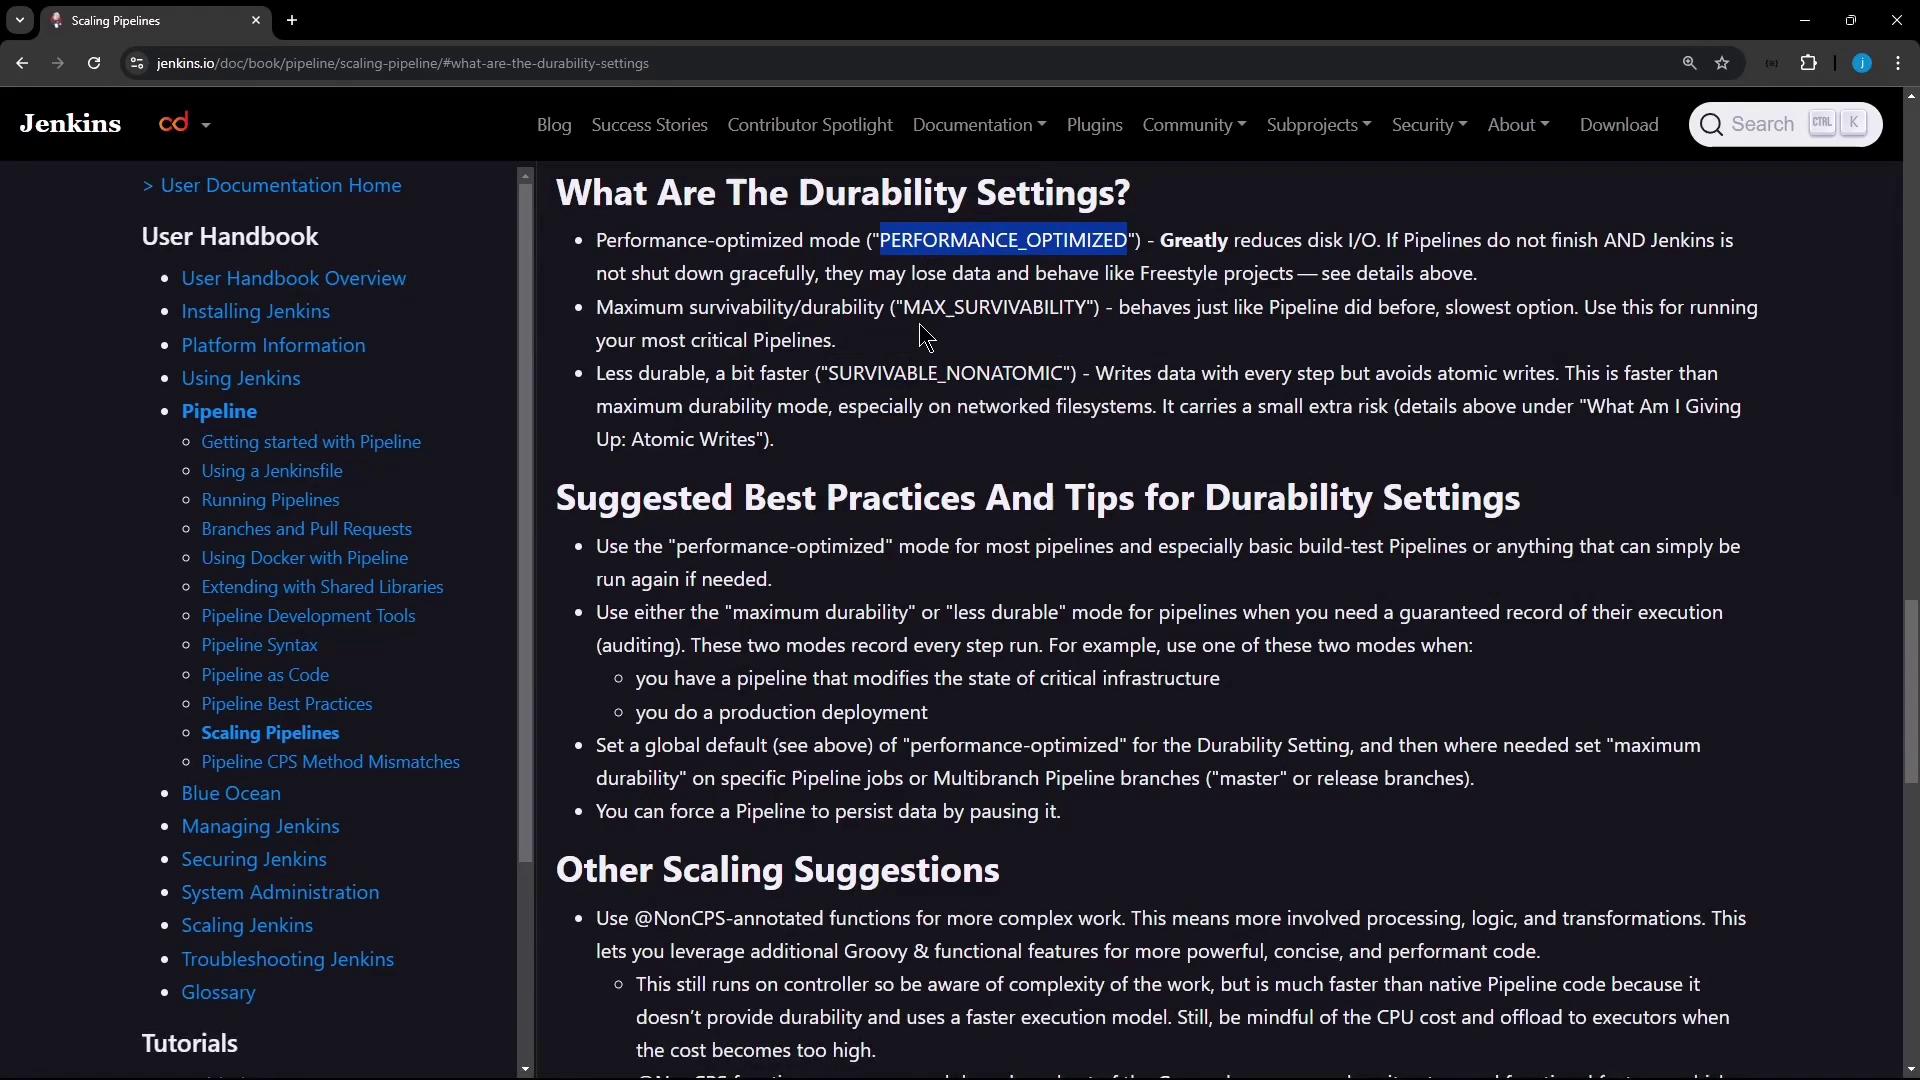Open the Pipeline Syntax sidebar link
The image size is (1920, 1080).
pyautogui.click(x=259, y=645)
